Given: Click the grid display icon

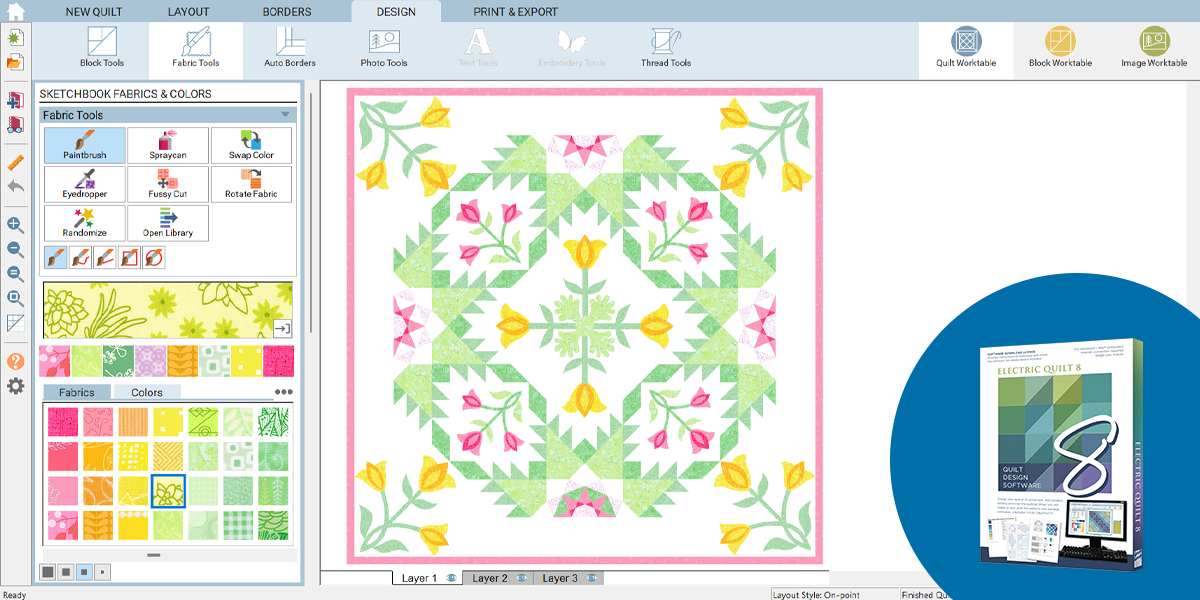Looking at the screenshot, I should click(x=15, y=323).
